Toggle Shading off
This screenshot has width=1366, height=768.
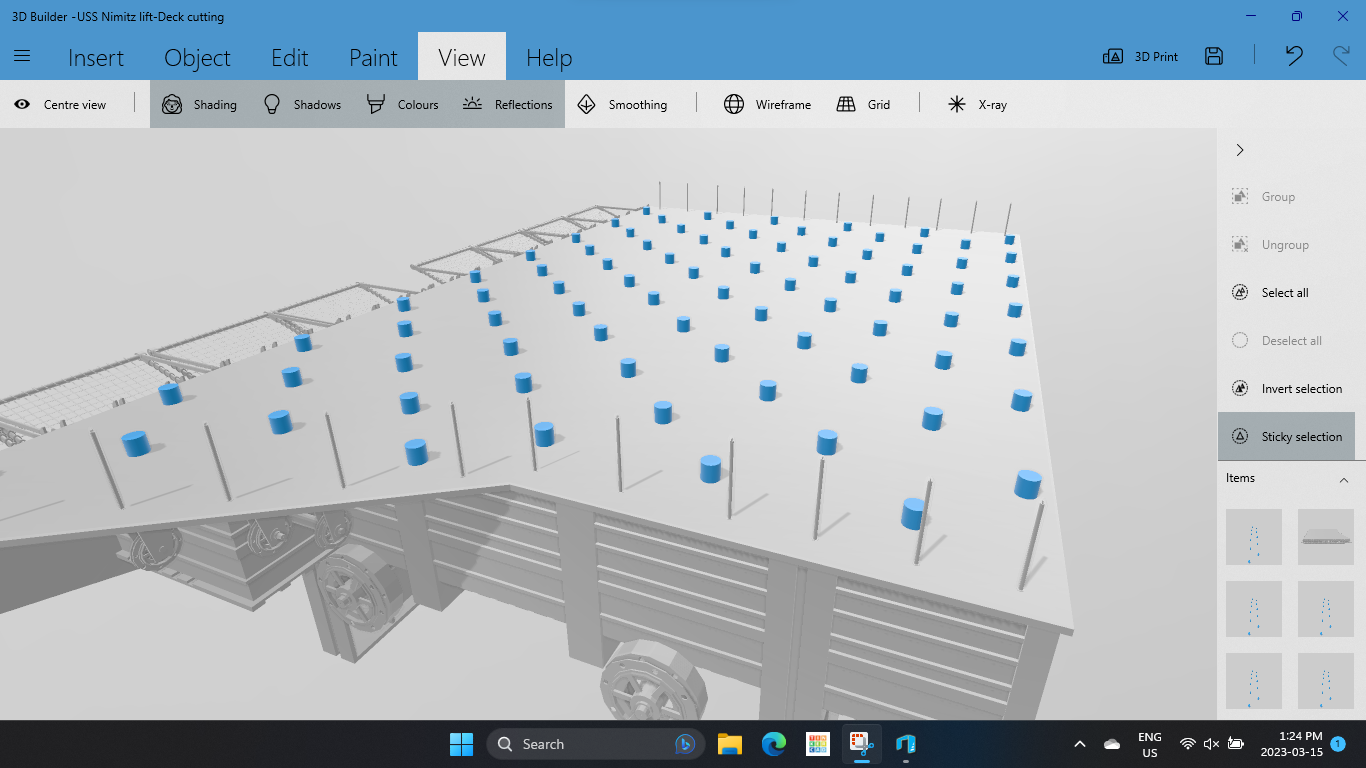pos(200,104)
